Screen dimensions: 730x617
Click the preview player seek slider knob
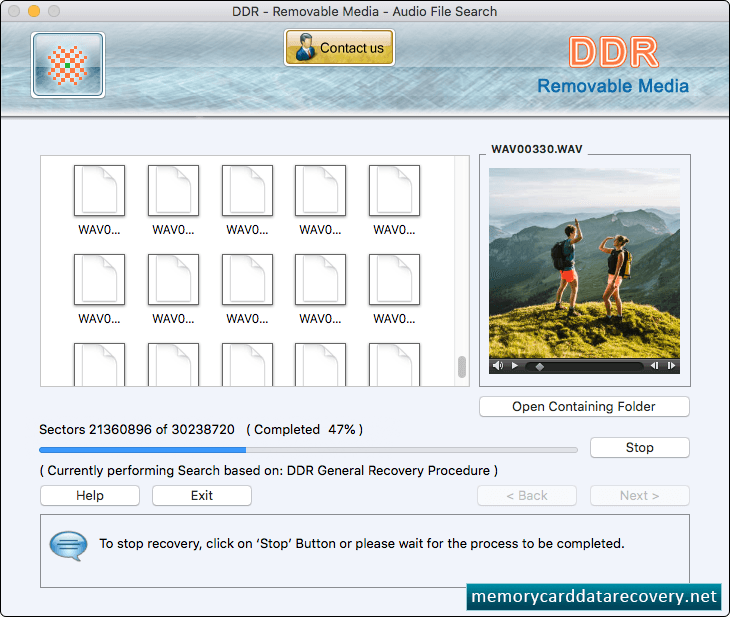(x=540, y=366)
